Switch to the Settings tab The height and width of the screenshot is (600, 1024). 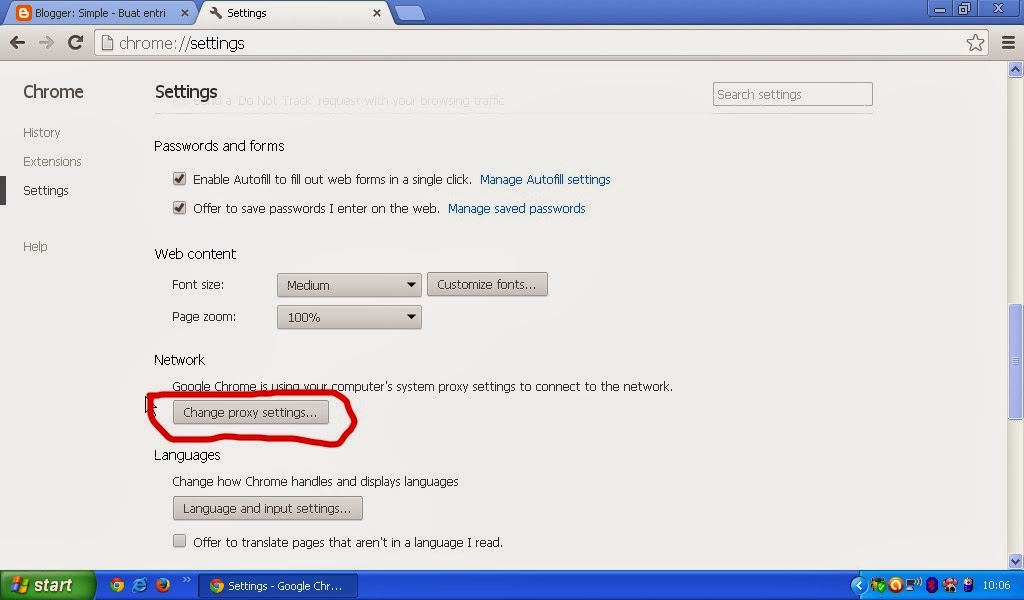[296, 13]
